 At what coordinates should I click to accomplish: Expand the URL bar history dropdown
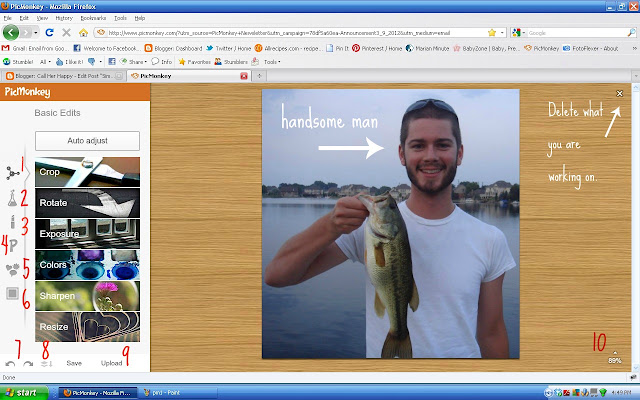(502, 33)
